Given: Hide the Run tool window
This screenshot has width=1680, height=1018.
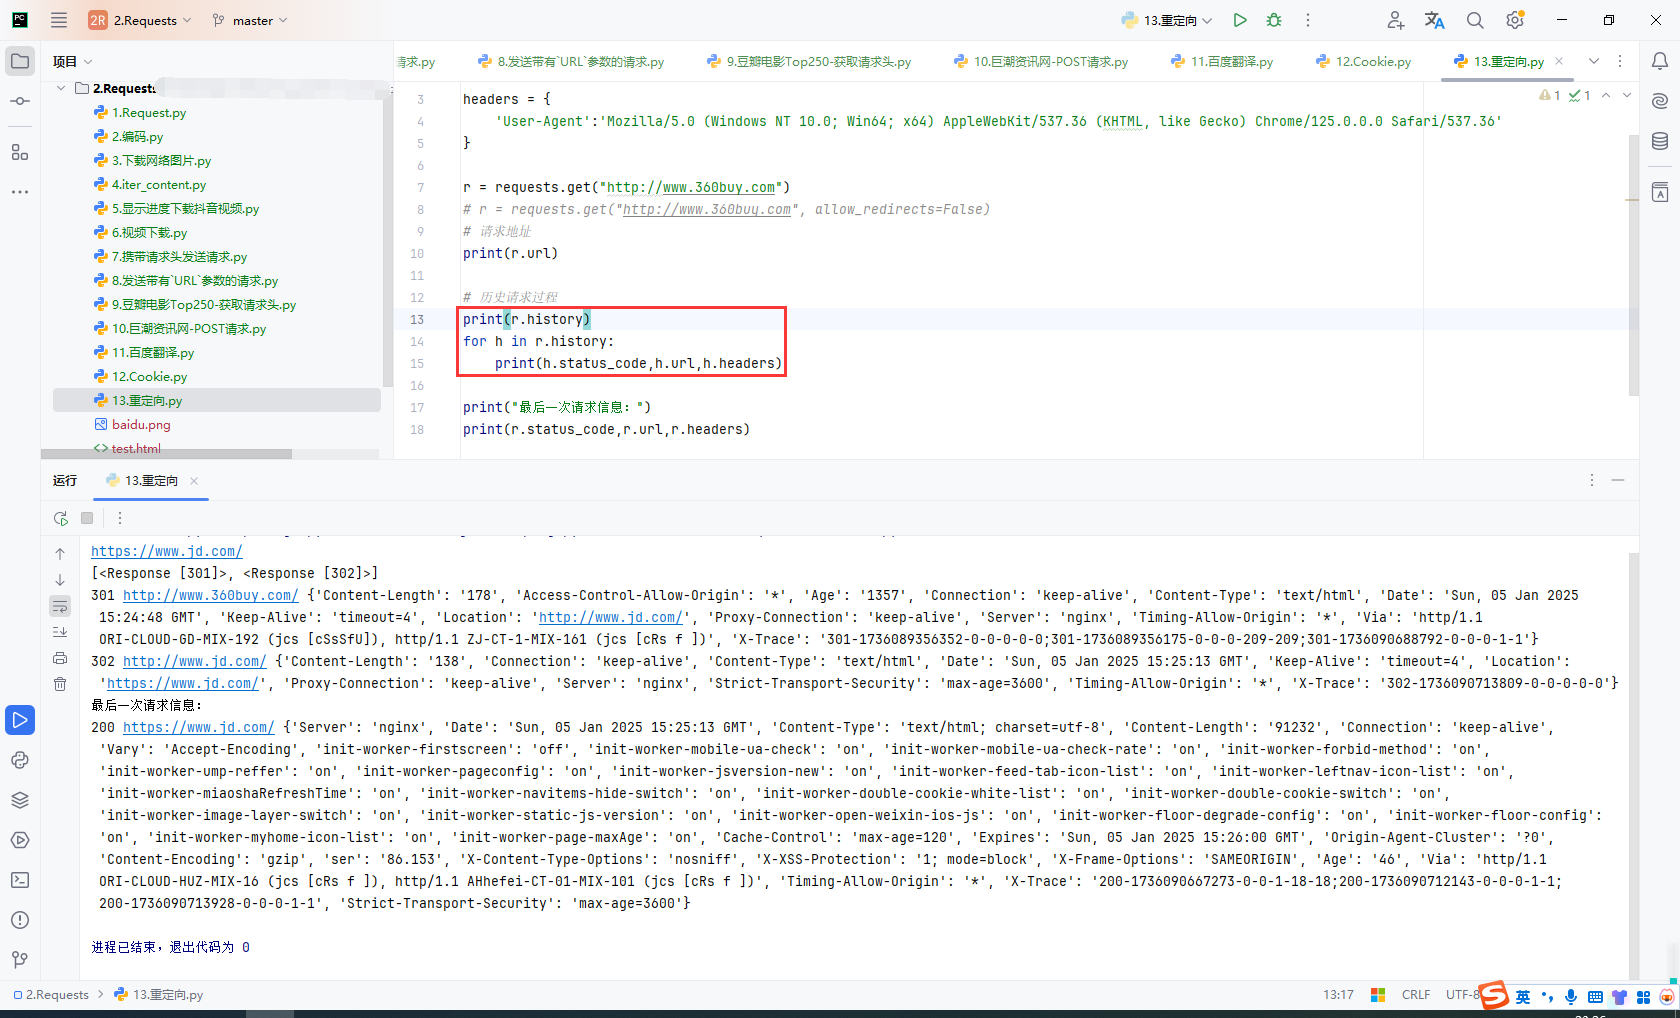Looking at the screenshot, I should pos(1618,480).
